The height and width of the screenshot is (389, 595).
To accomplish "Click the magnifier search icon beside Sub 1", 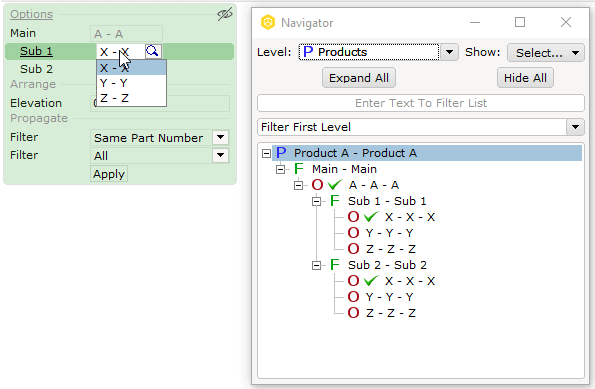I will pos(153,51).
